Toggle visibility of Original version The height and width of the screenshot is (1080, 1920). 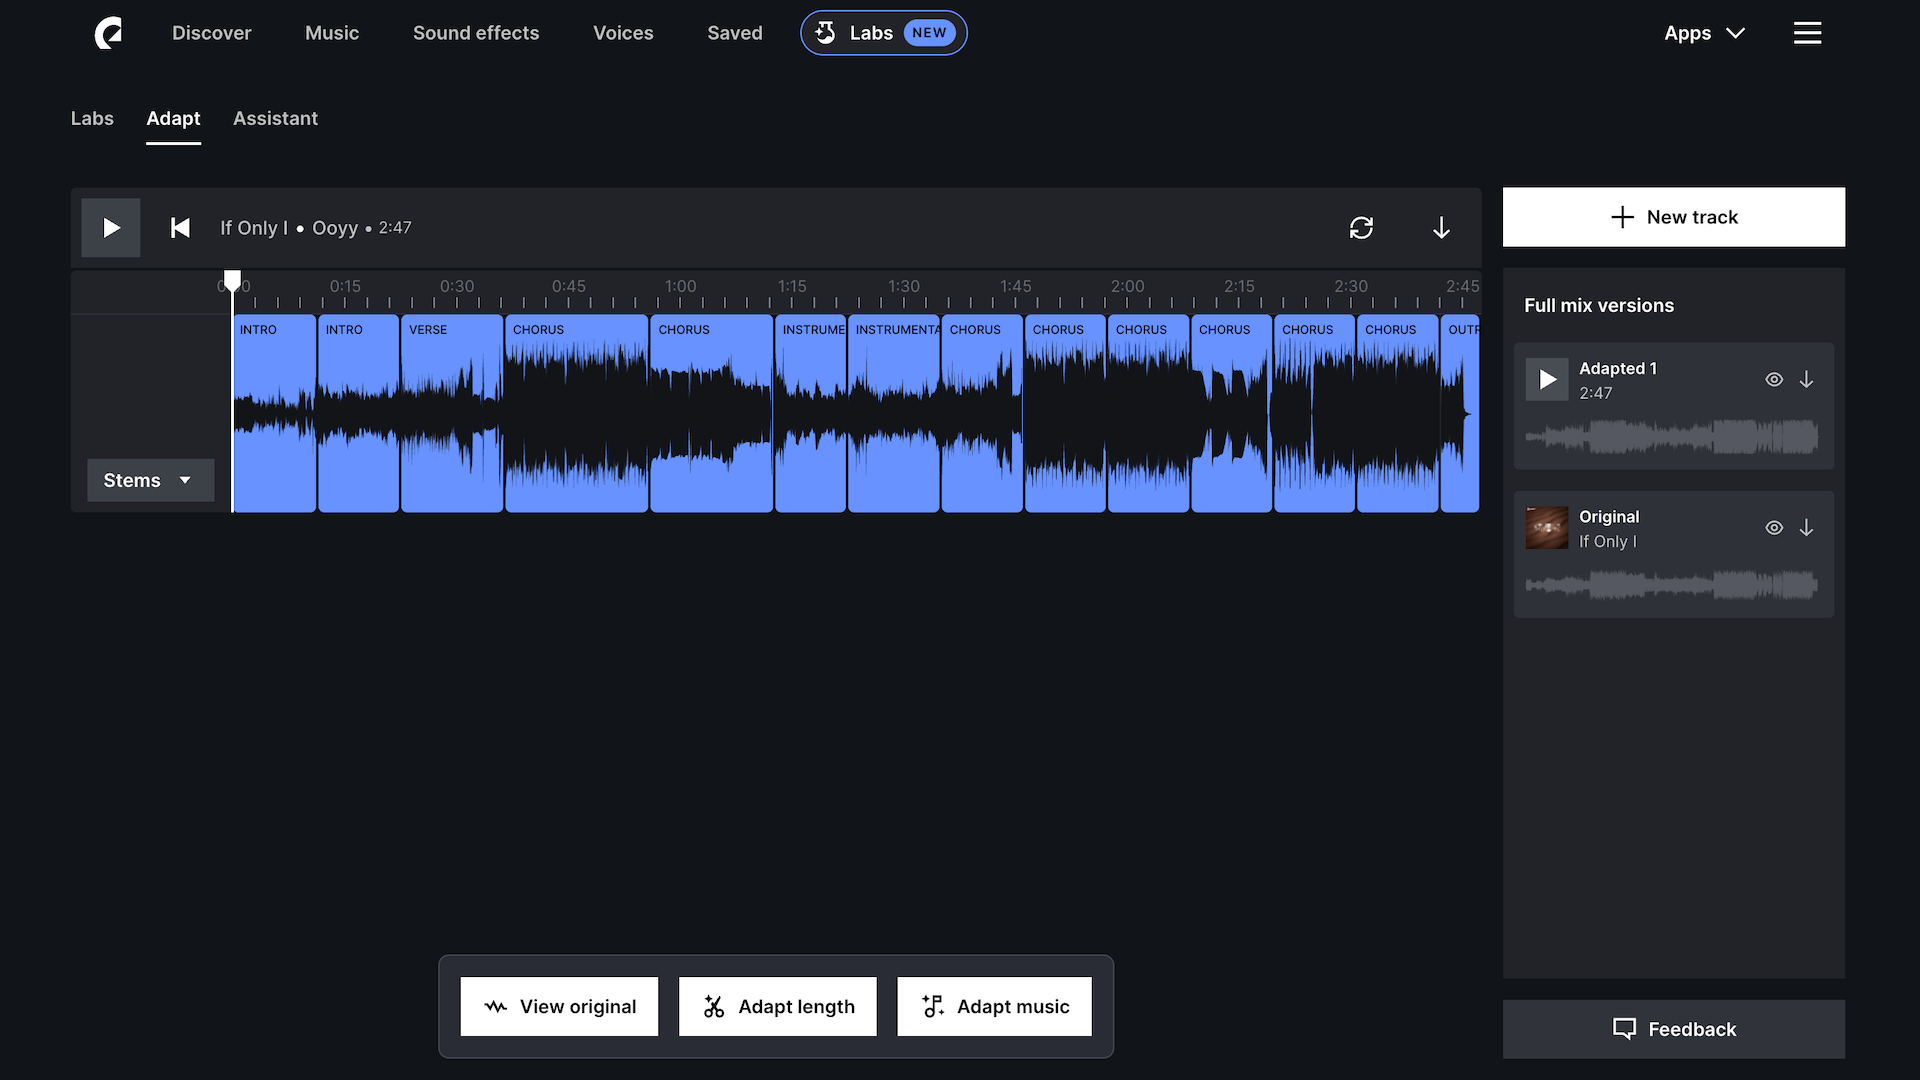(1774, 528)
